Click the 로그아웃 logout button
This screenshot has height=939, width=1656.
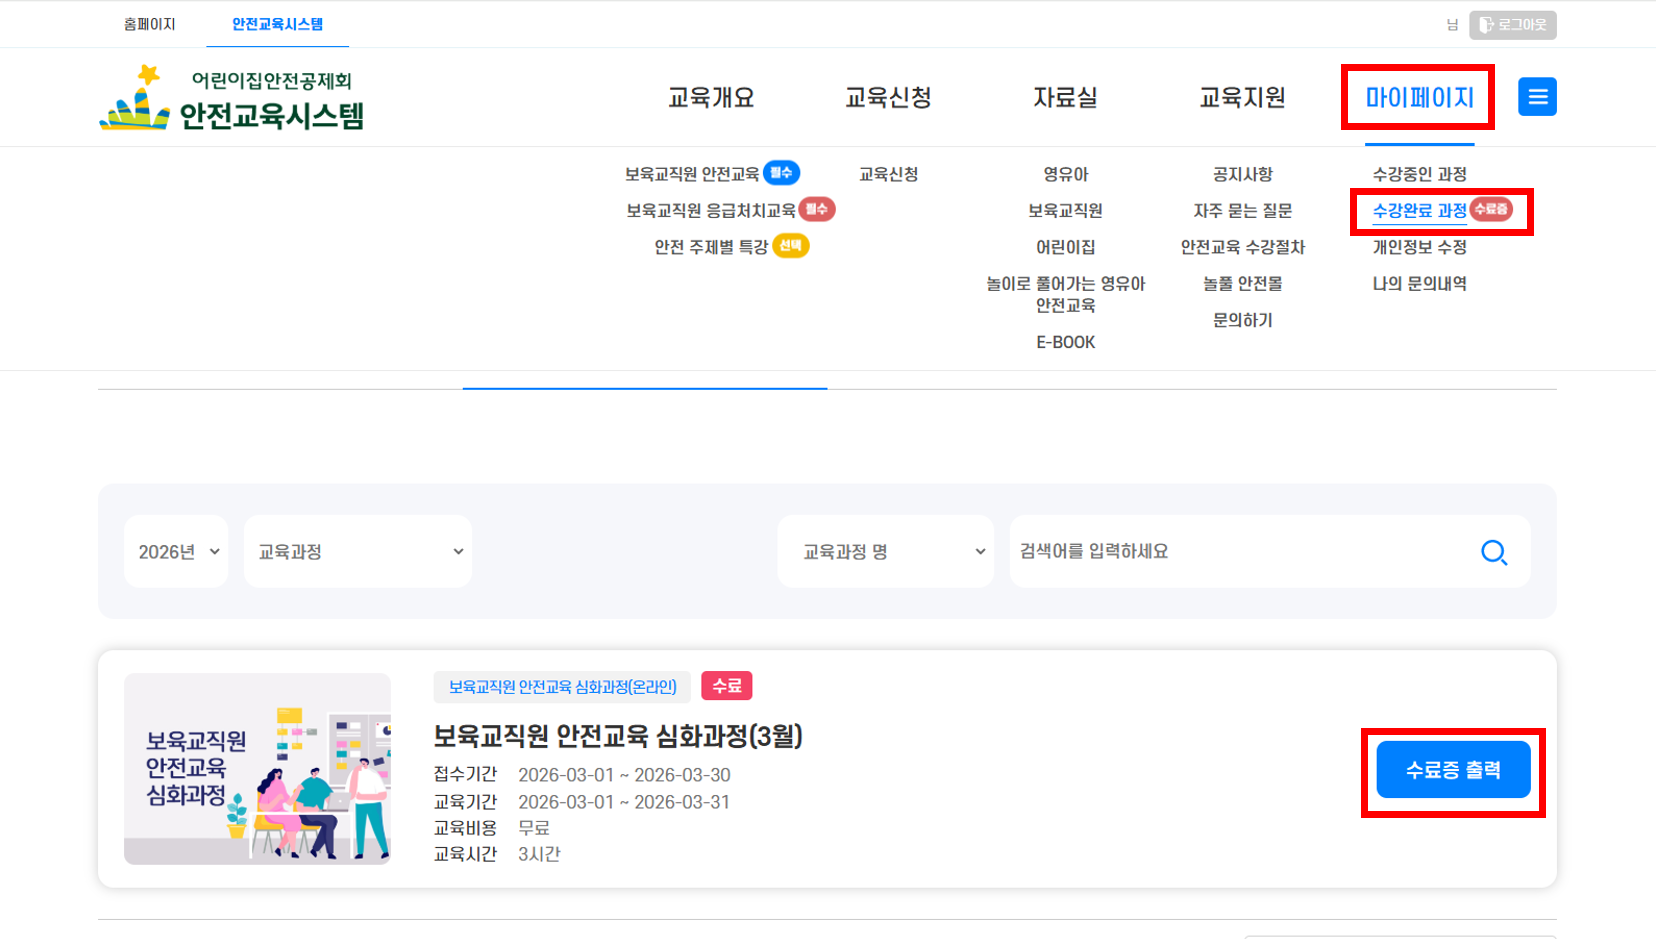pos(1512,25)
